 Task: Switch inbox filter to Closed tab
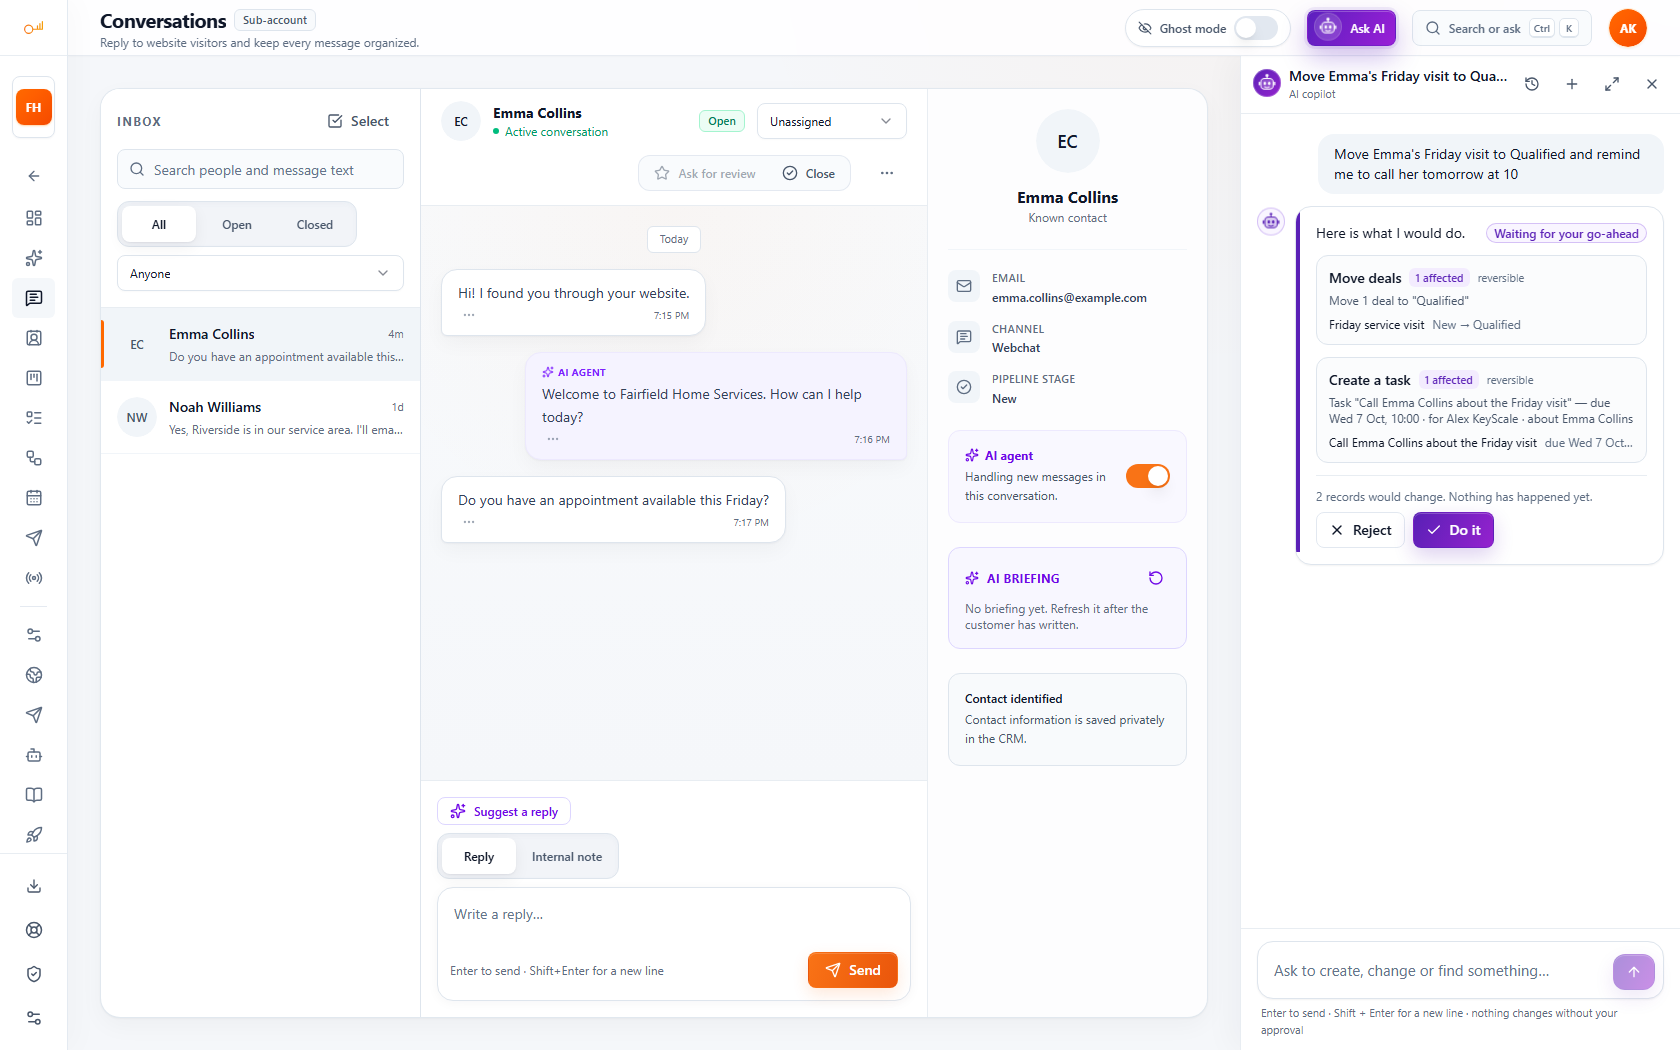click(315, 225)
